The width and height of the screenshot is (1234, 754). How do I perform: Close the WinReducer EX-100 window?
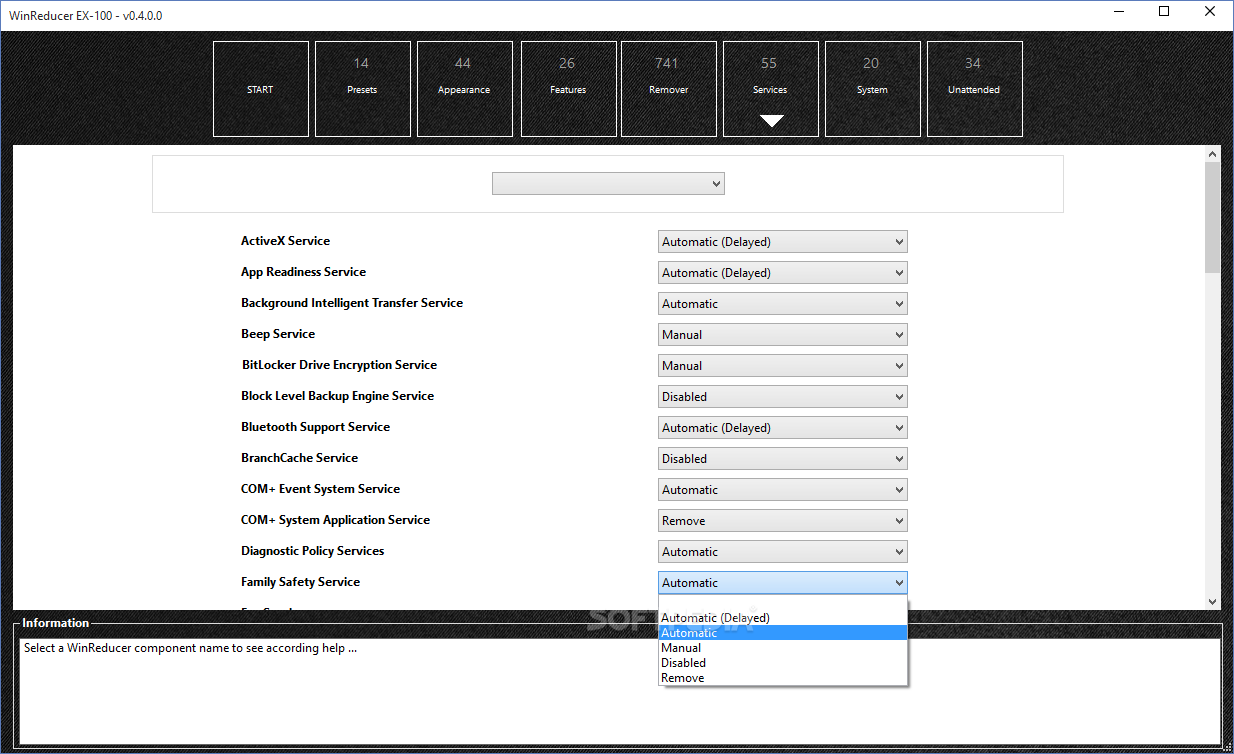1210,12
